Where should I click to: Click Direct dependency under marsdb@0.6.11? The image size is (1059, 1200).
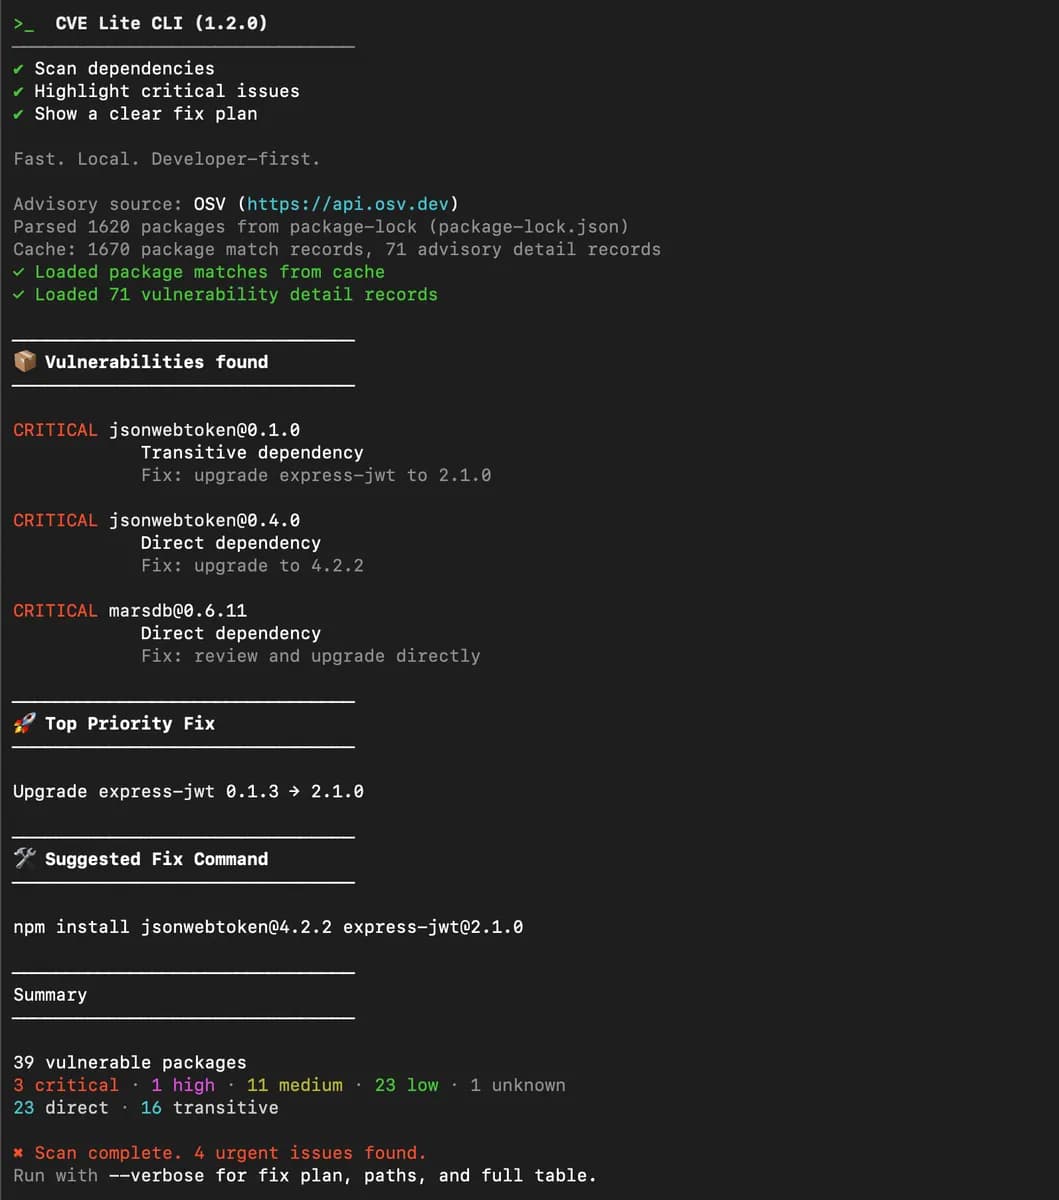231,634
